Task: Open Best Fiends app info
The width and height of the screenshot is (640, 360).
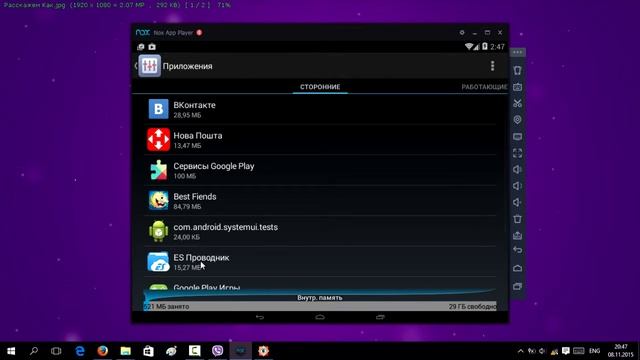Action: pos(320,200)
